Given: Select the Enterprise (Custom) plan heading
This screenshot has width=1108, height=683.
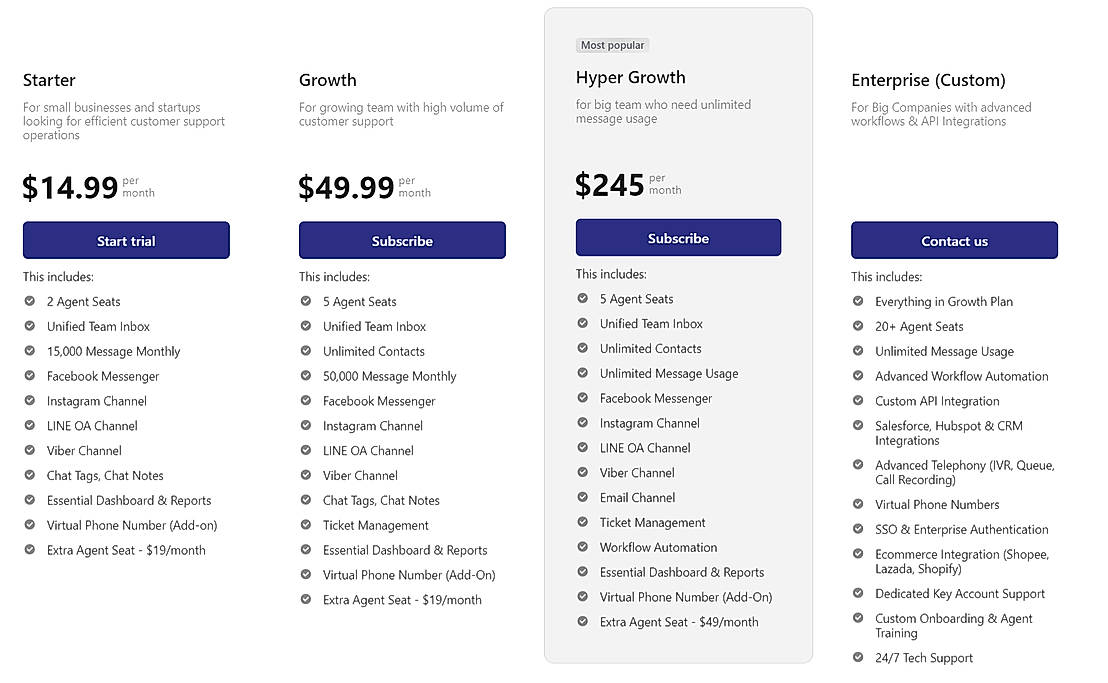Looking at the screenshot, I should pyautogui.click(x=928, y=80).
